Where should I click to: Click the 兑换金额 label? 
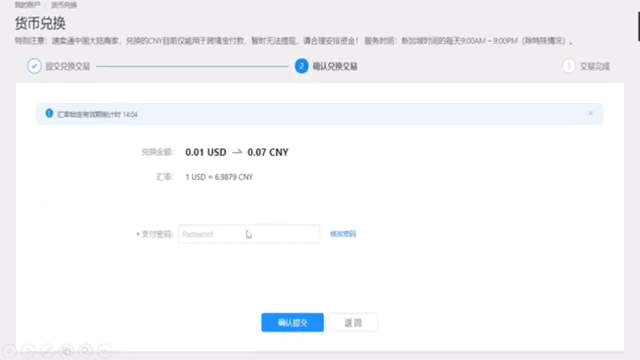pyautogui.click(x=158, y=152)
